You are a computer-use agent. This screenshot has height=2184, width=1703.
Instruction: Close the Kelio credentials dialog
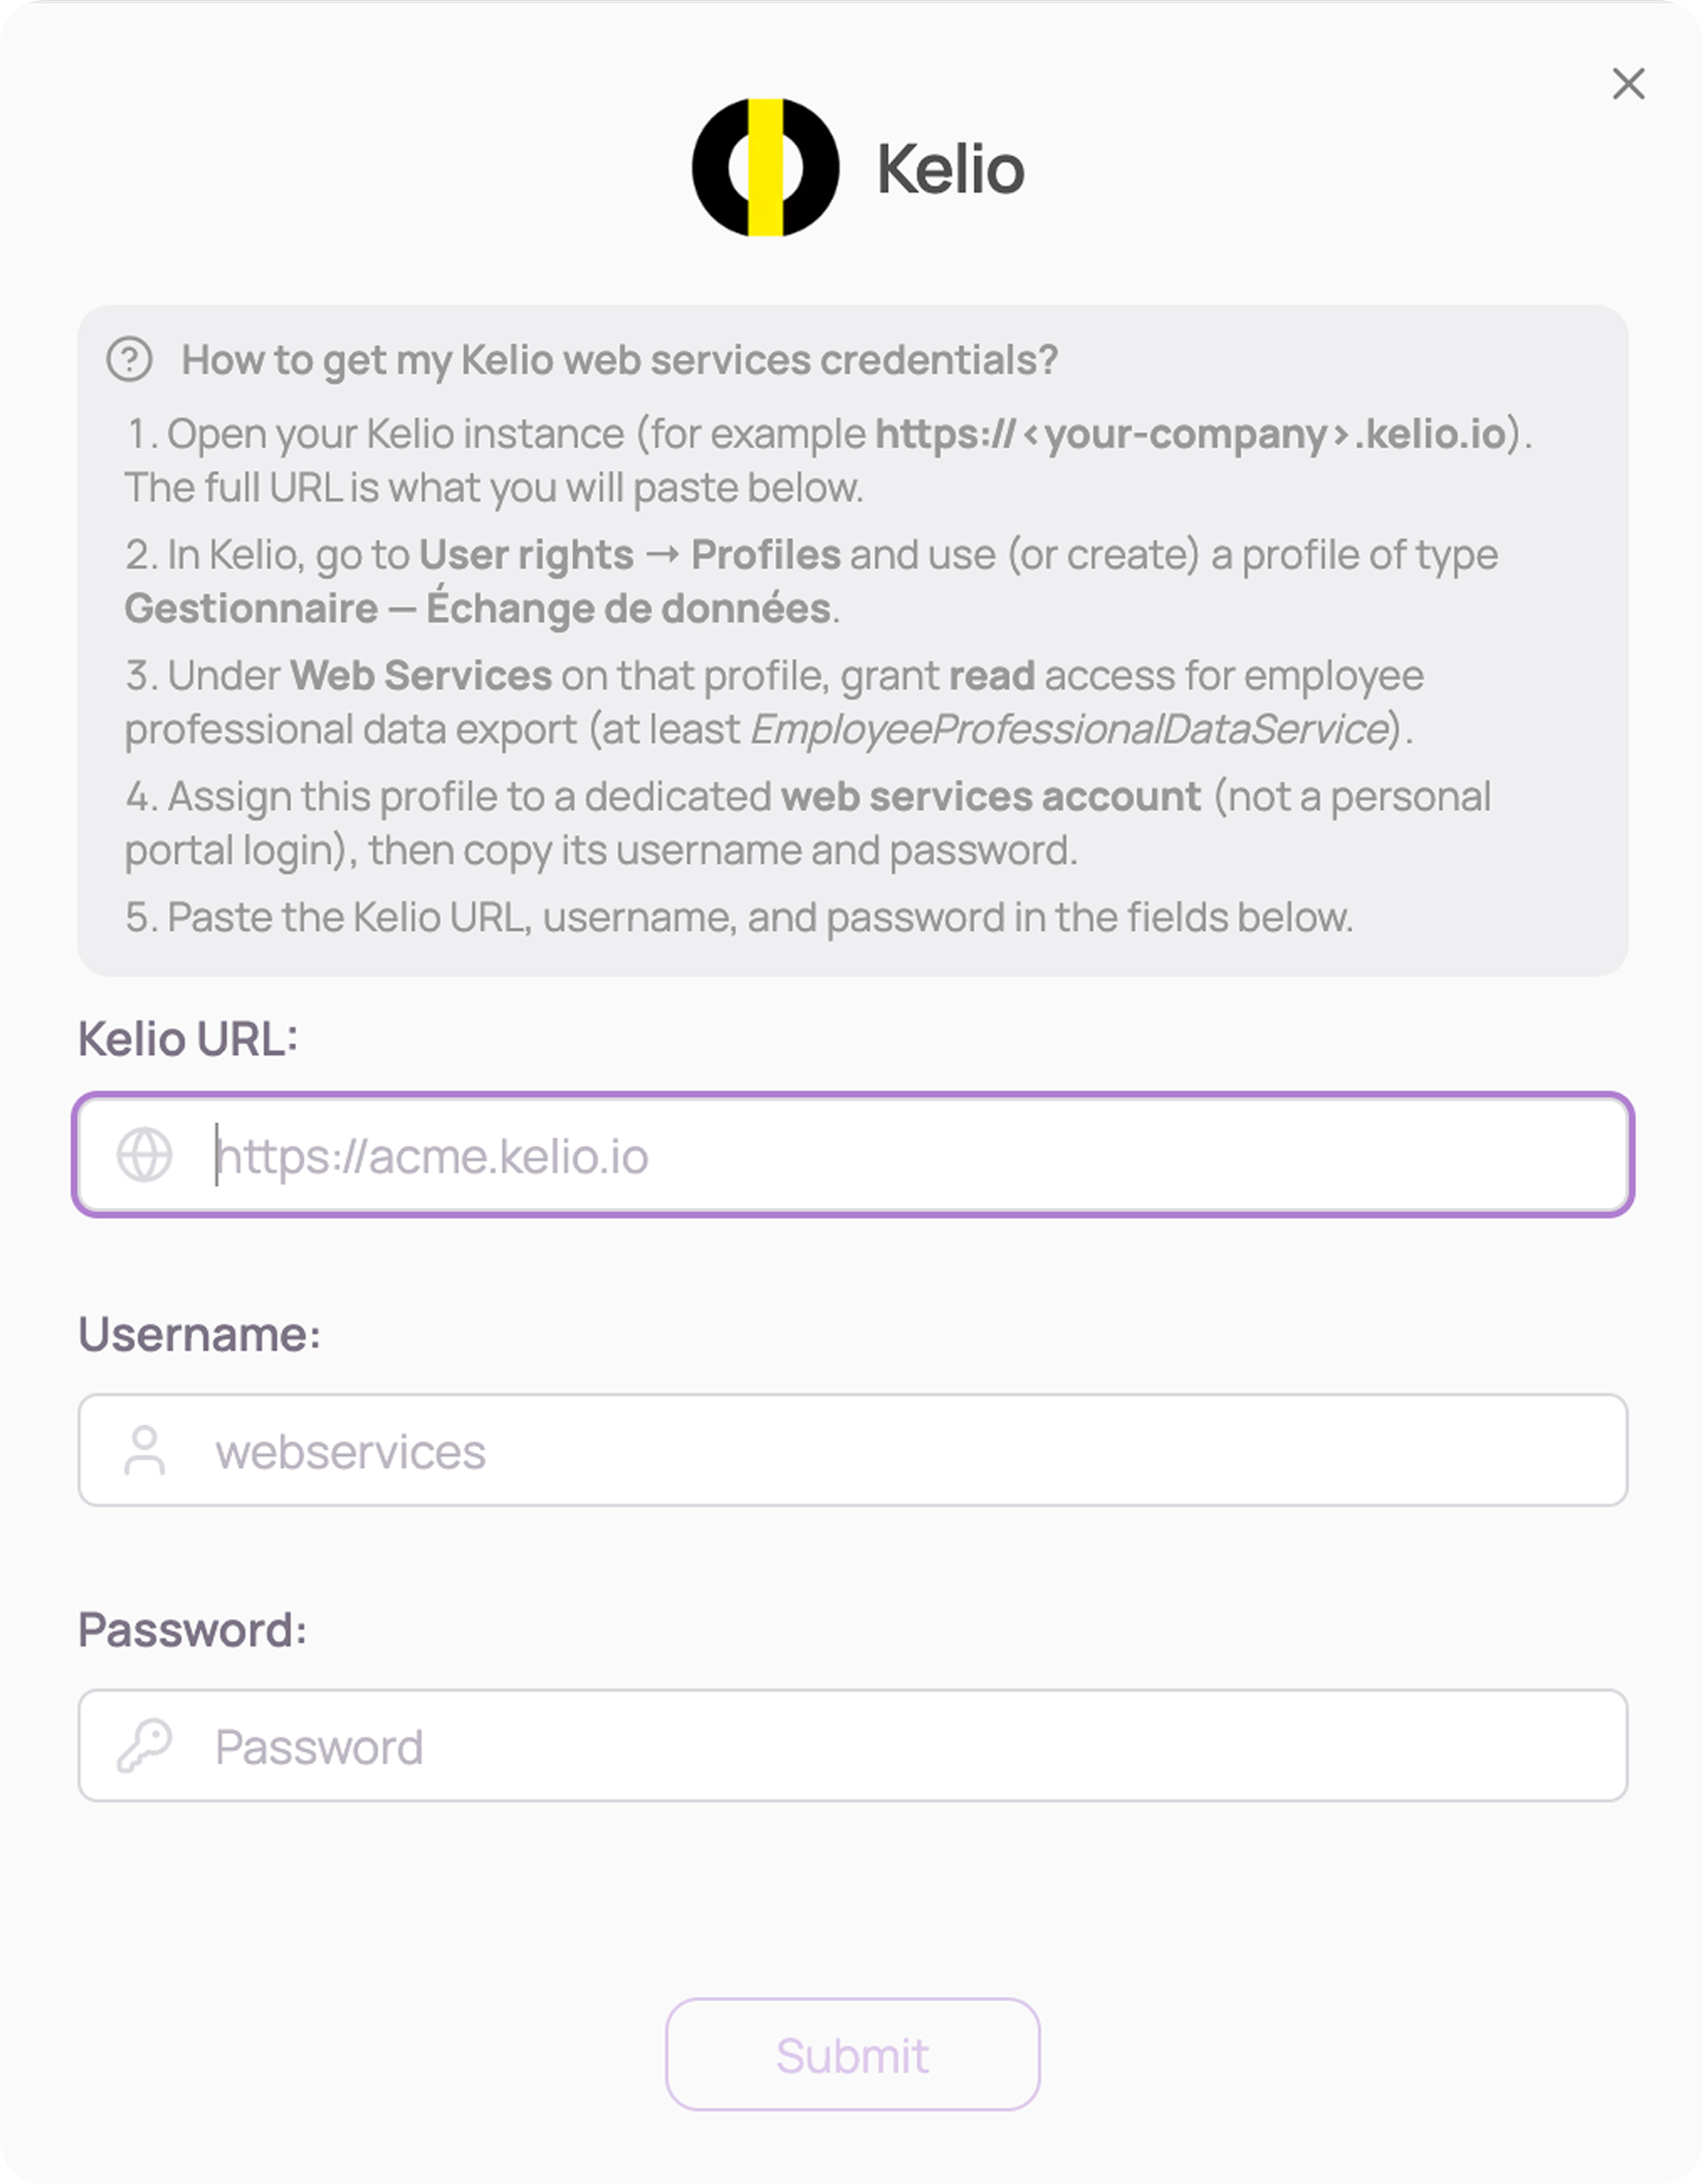click(1628, 84)
